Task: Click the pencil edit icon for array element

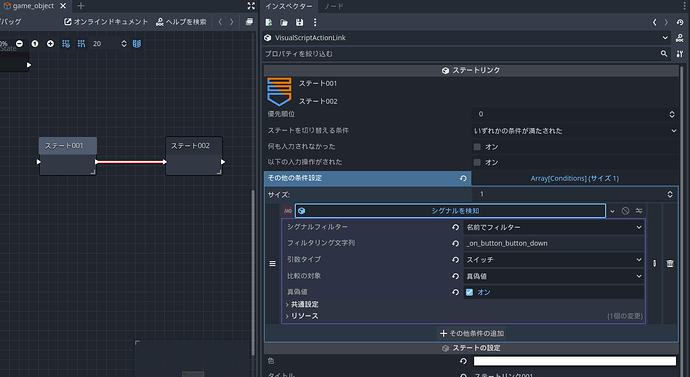Action: pyautogui.click(x=654, y=264)
